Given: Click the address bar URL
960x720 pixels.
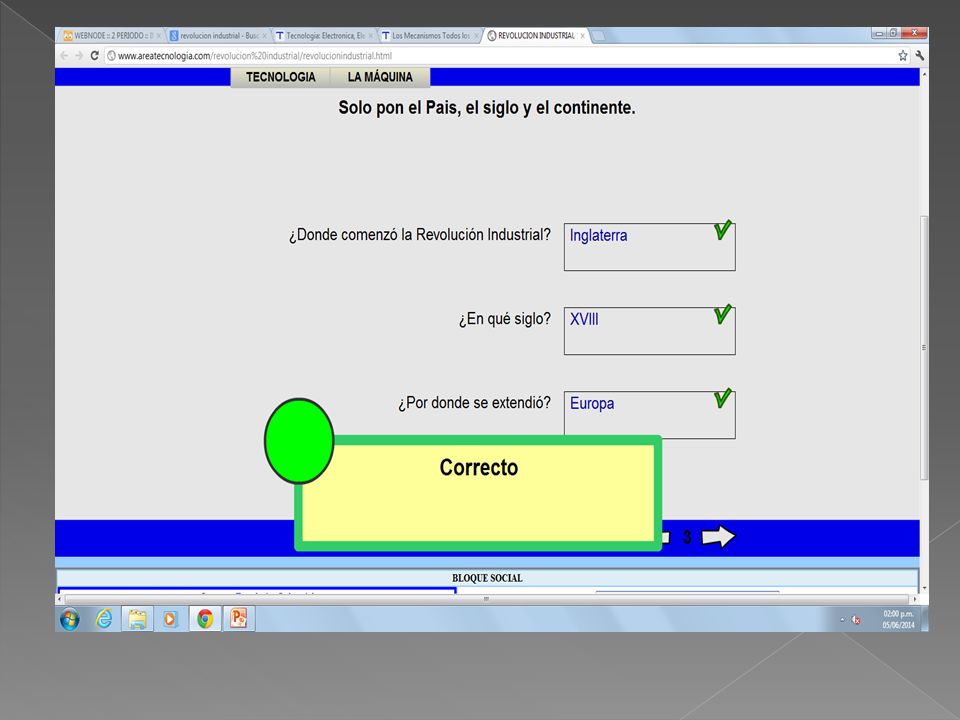Looking at the screenshot, I should 255,56.
